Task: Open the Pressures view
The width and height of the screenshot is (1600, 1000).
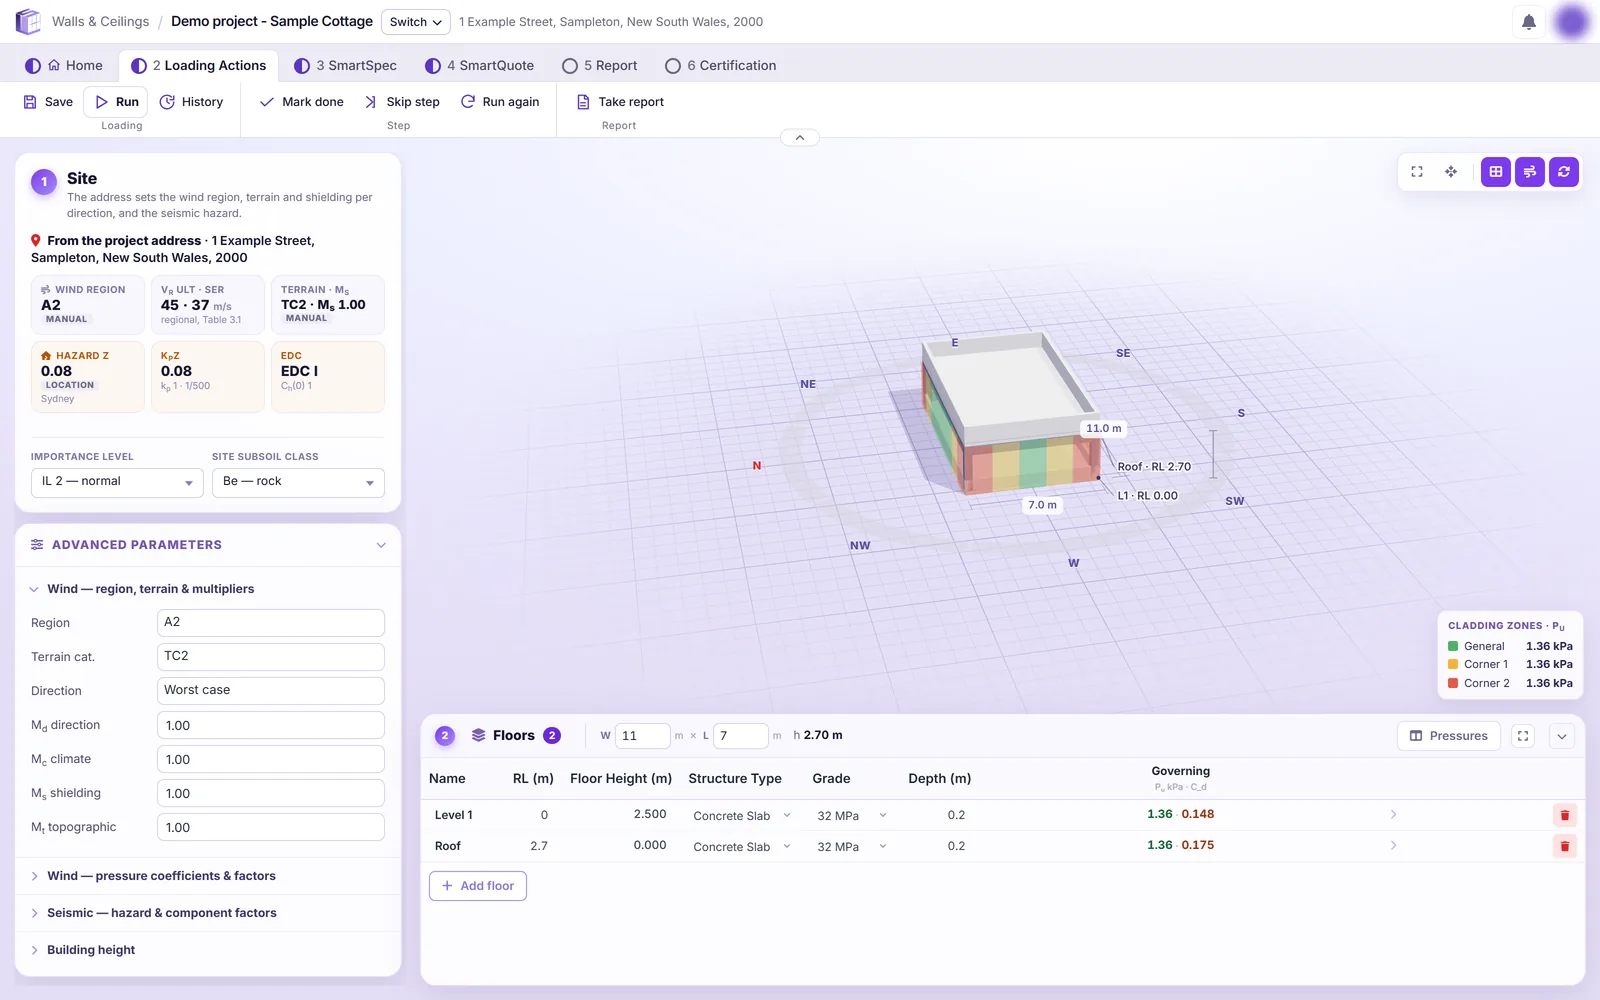Action: (x=1449, y=736)
